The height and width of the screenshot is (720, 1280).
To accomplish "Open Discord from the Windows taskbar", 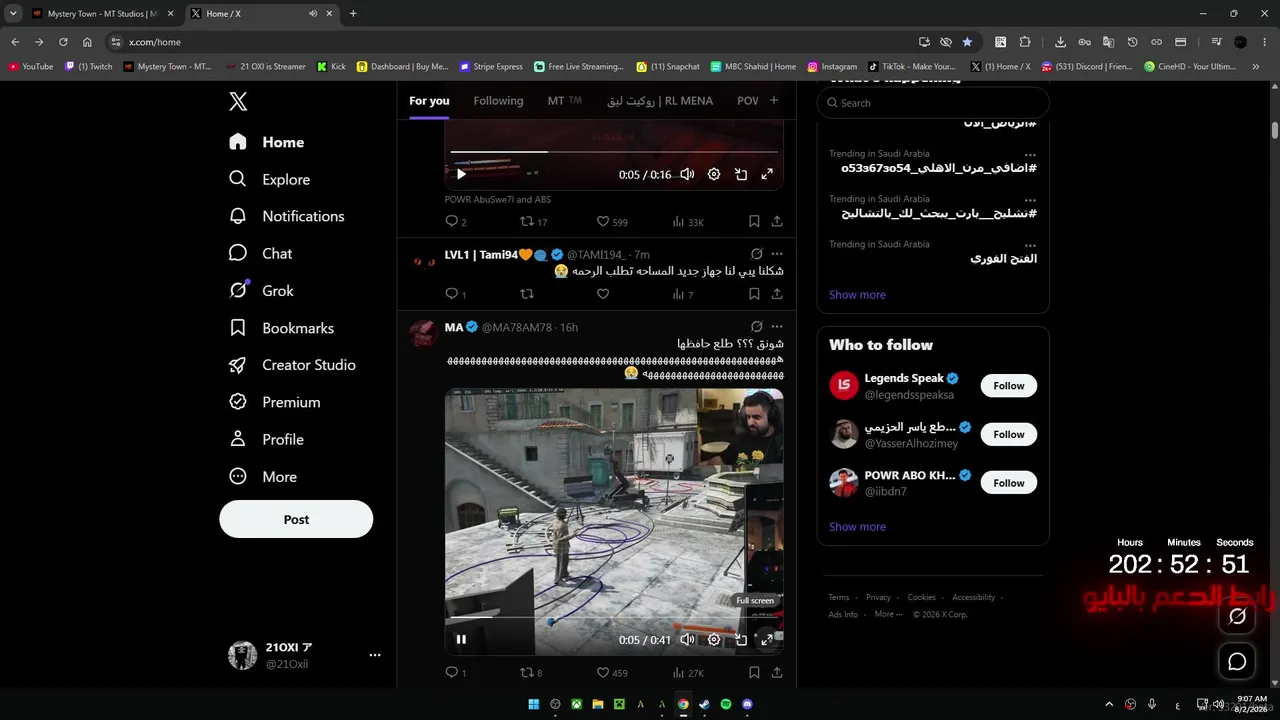I will 748,704.
